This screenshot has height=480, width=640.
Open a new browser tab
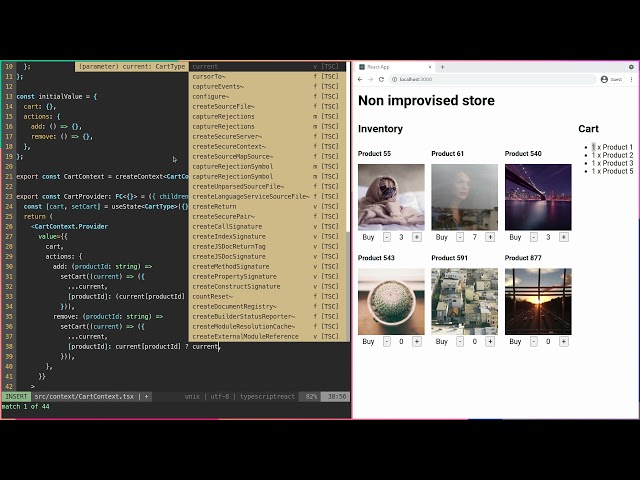442,67
